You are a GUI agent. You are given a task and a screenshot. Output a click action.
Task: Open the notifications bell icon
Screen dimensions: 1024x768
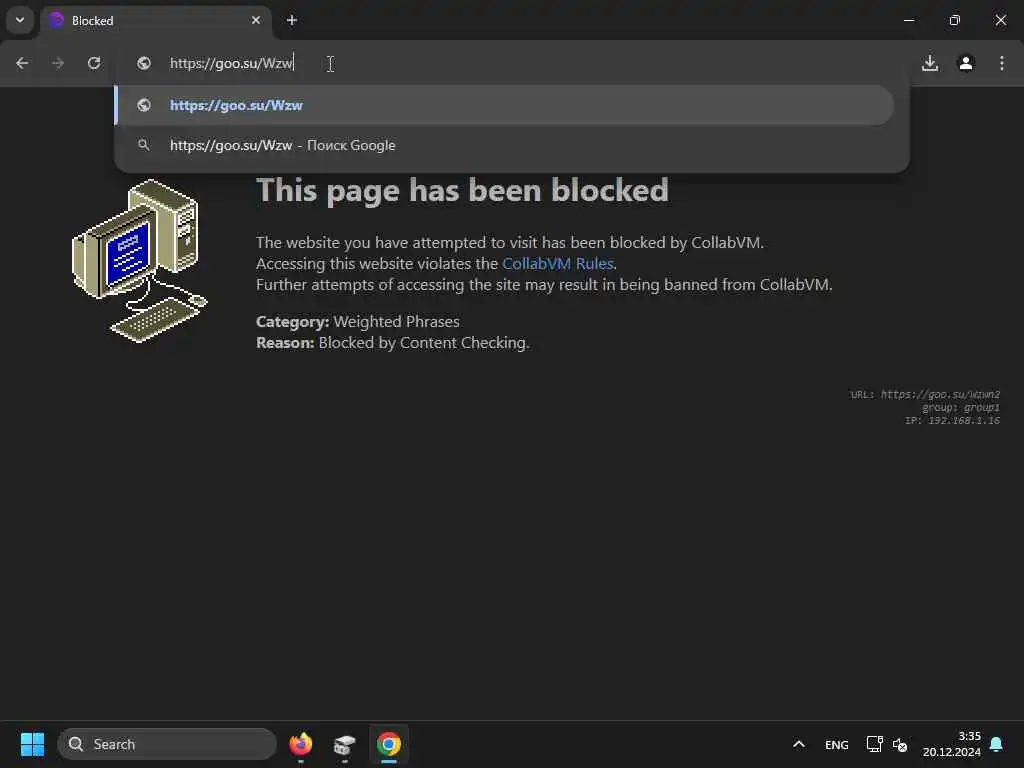click(997, 744)
